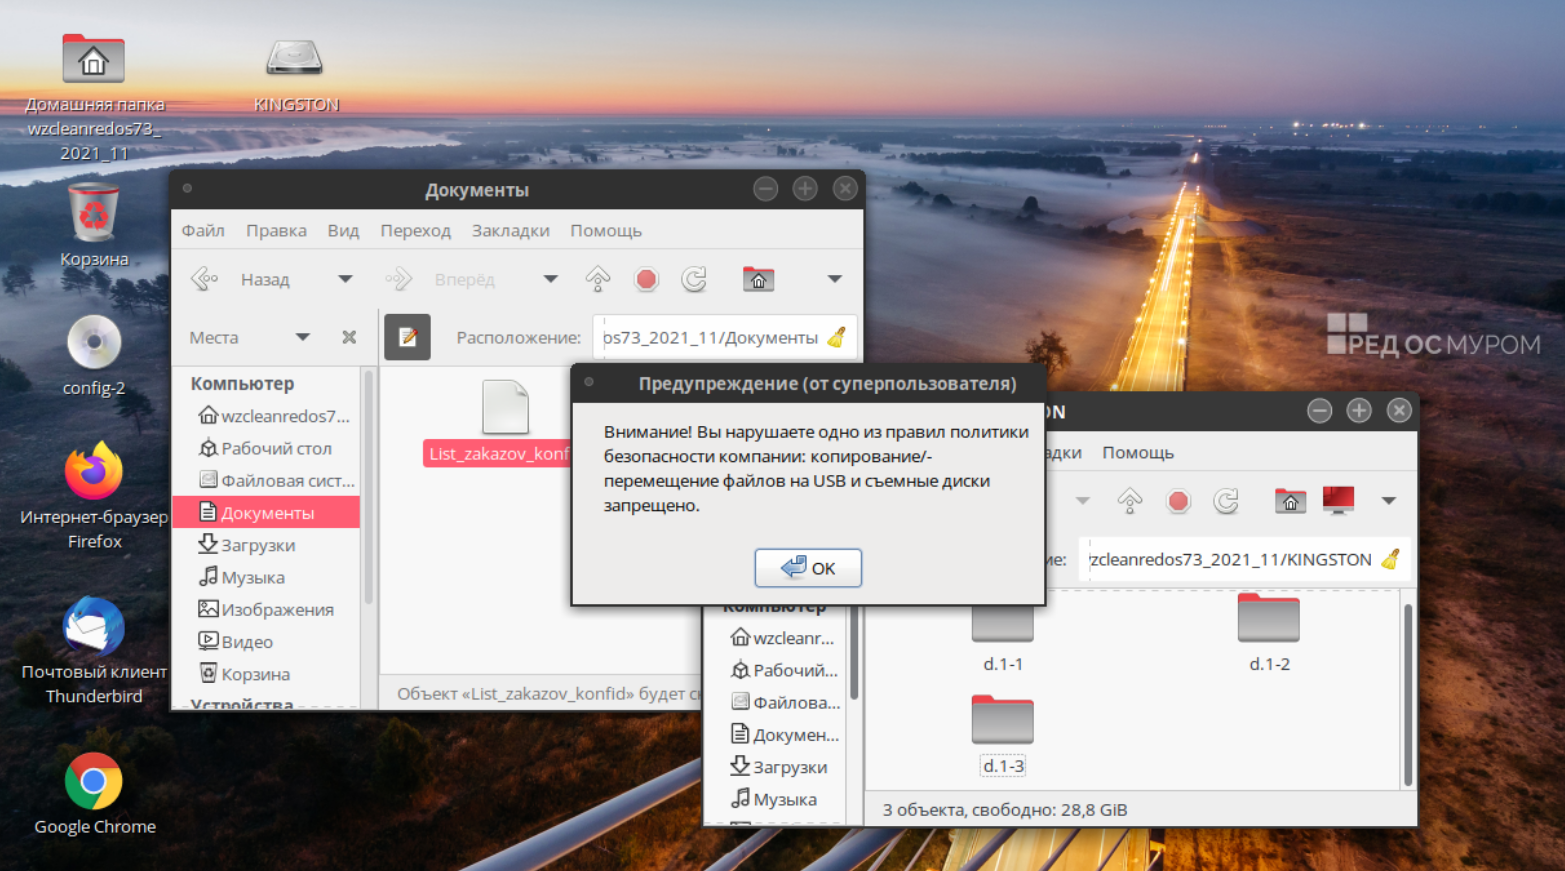Select Музыка in KINGSTON sidebar

(x=774, y=799)
